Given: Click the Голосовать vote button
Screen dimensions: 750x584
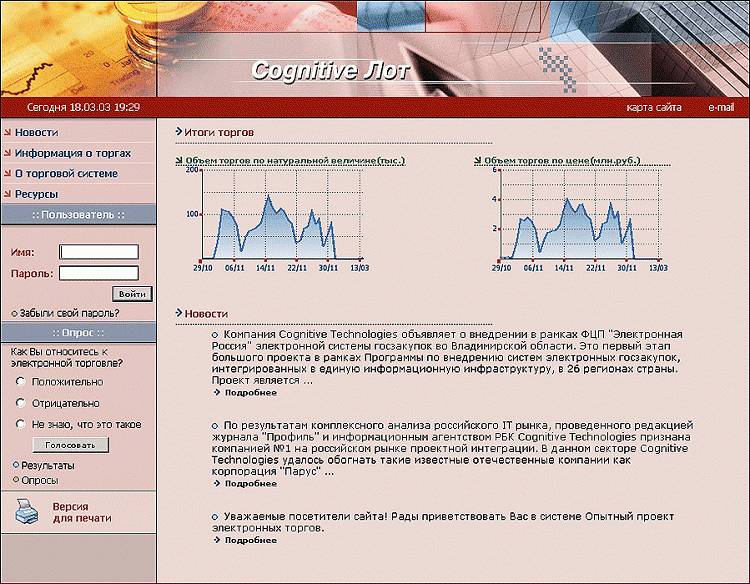Looking at the screenshot, I should click(x=71, y=445).
